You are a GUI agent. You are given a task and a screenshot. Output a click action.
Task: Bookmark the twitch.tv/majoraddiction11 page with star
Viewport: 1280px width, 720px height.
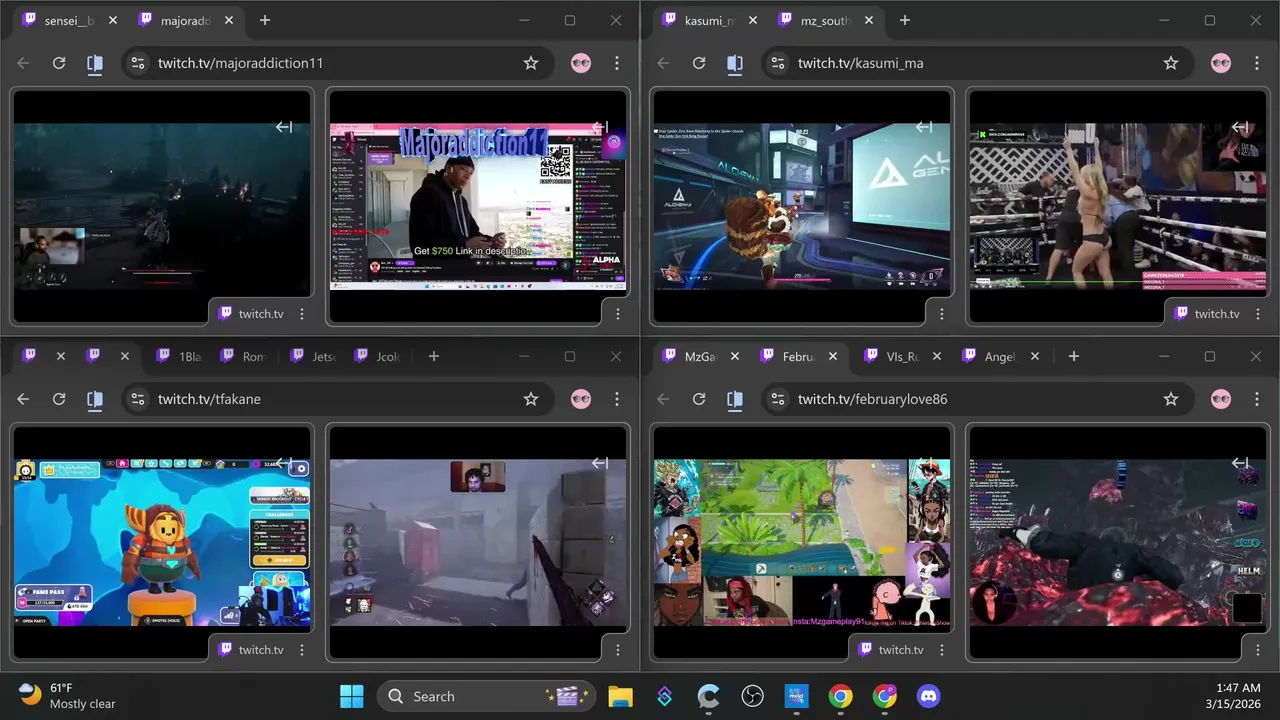click(531, 63)
